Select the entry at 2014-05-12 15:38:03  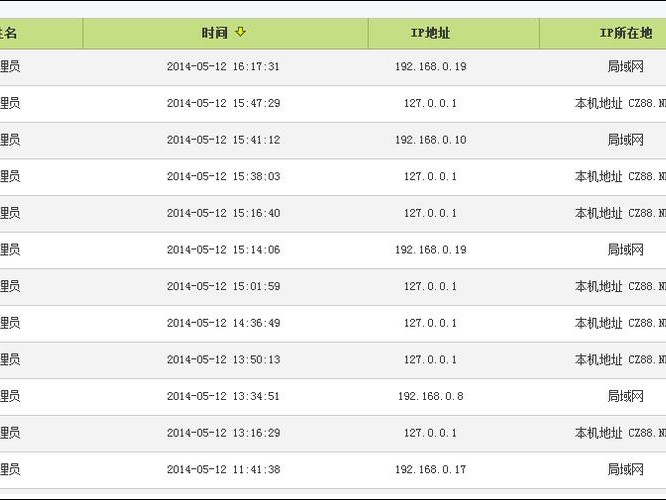(223, 176)
